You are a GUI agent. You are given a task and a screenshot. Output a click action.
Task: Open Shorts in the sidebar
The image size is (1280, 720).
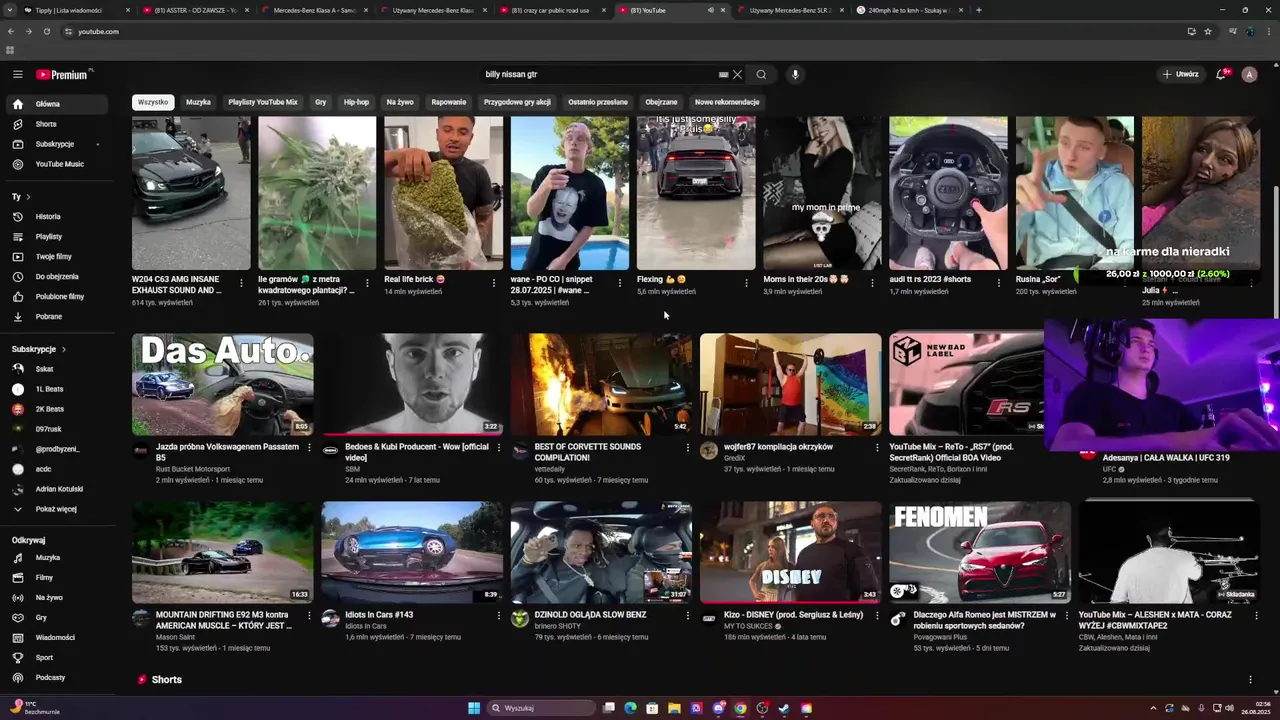58,124
